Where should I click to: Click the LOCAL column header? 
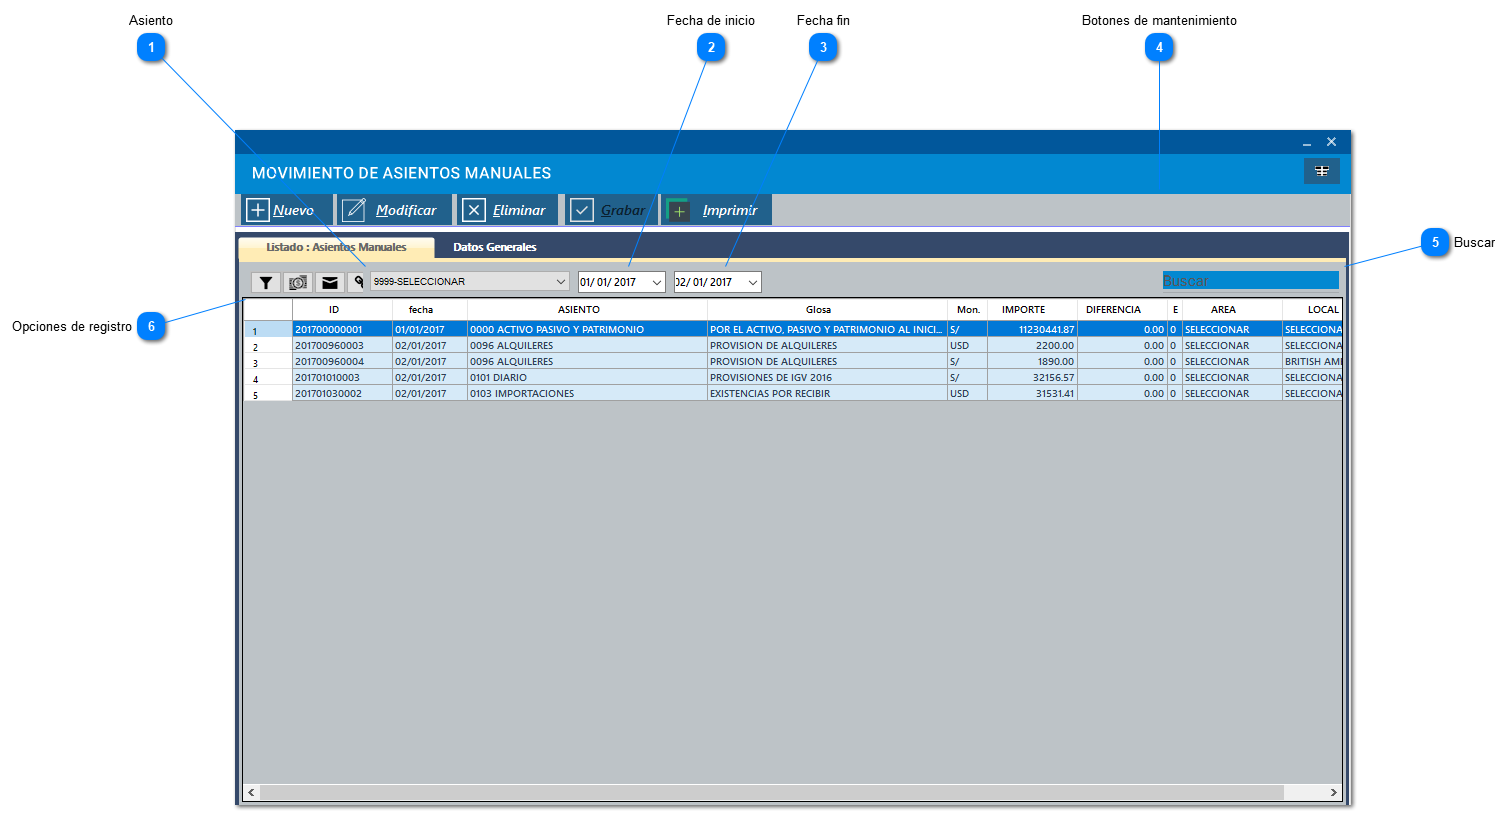click(1312, 310)
